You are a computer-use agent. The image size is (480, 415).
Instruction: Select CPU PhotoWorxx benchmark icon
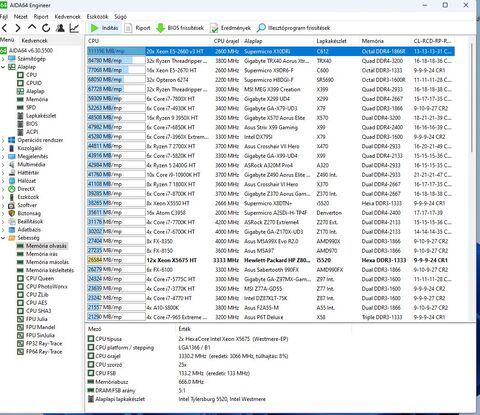[20, 287]
